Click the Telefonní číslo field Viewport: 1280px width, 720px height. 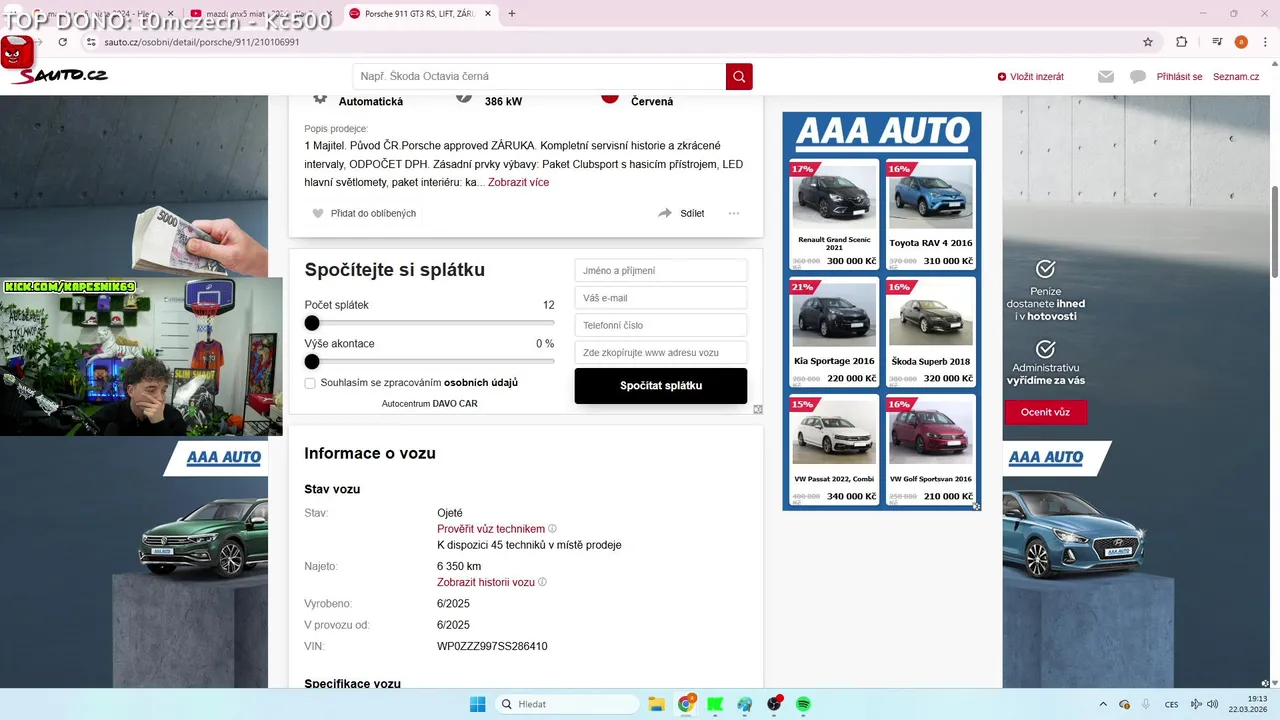coord(661,325)
